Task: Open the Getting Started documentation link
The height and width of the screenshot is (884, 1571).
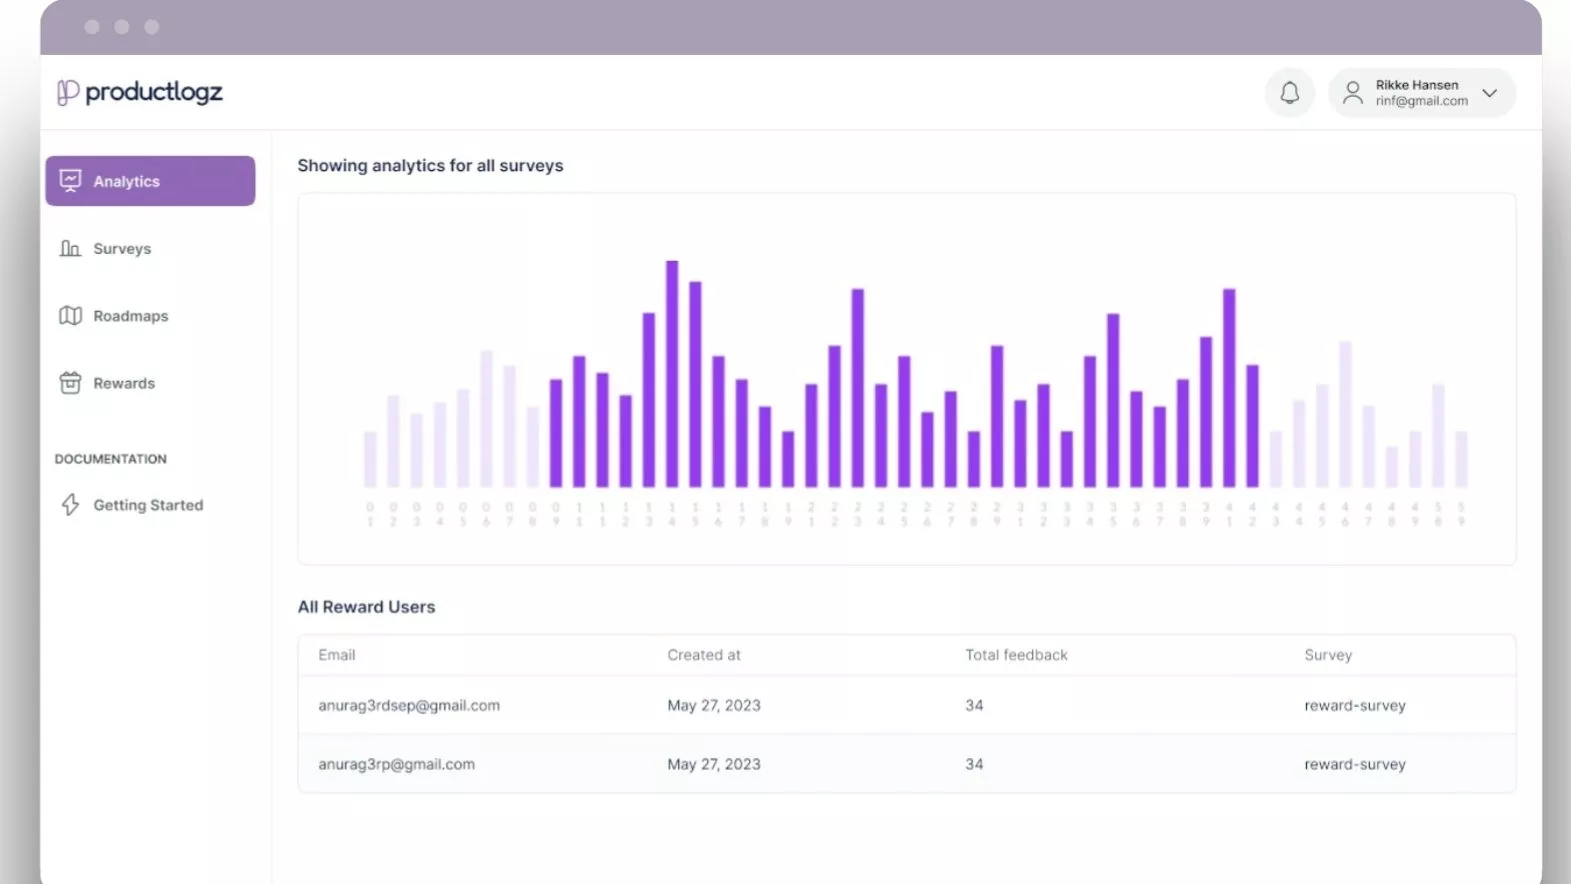Action: (148, 505)
